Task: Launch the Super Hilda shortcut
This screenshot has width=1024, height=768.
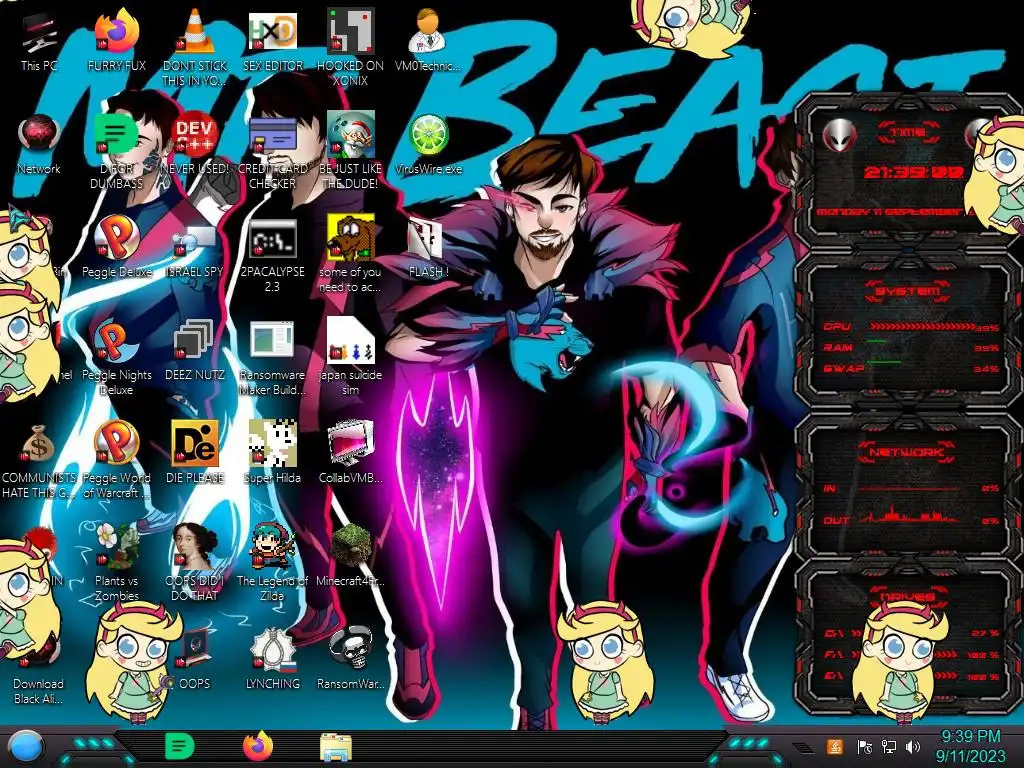Action: point(273,452)
